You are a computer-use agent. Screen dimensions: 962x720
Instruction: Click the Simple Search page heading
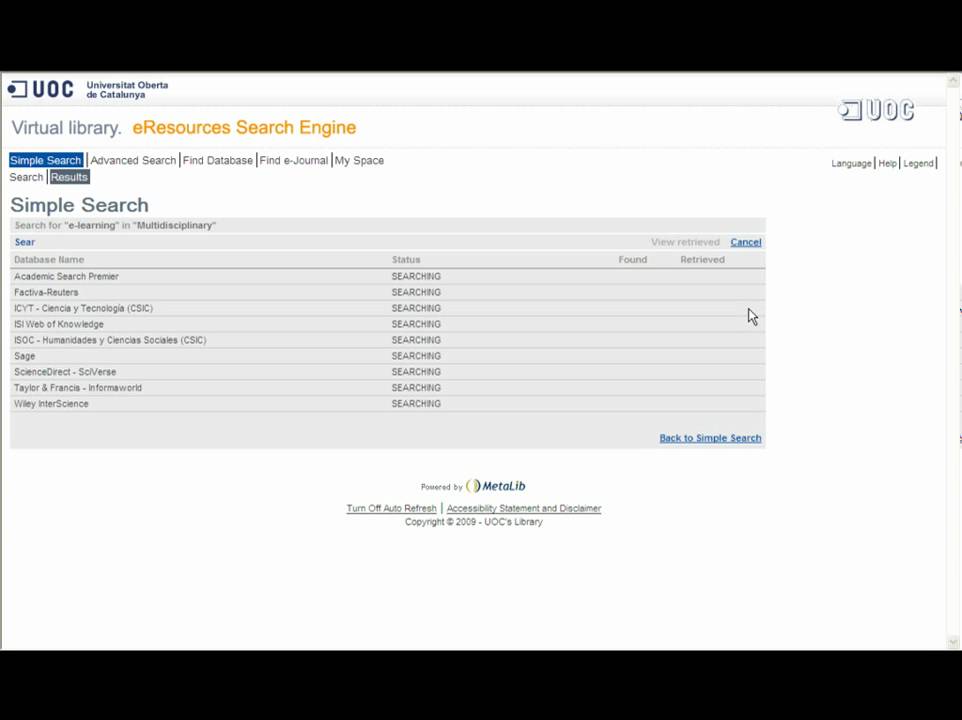pyautogui.click(x=80, y=205)
